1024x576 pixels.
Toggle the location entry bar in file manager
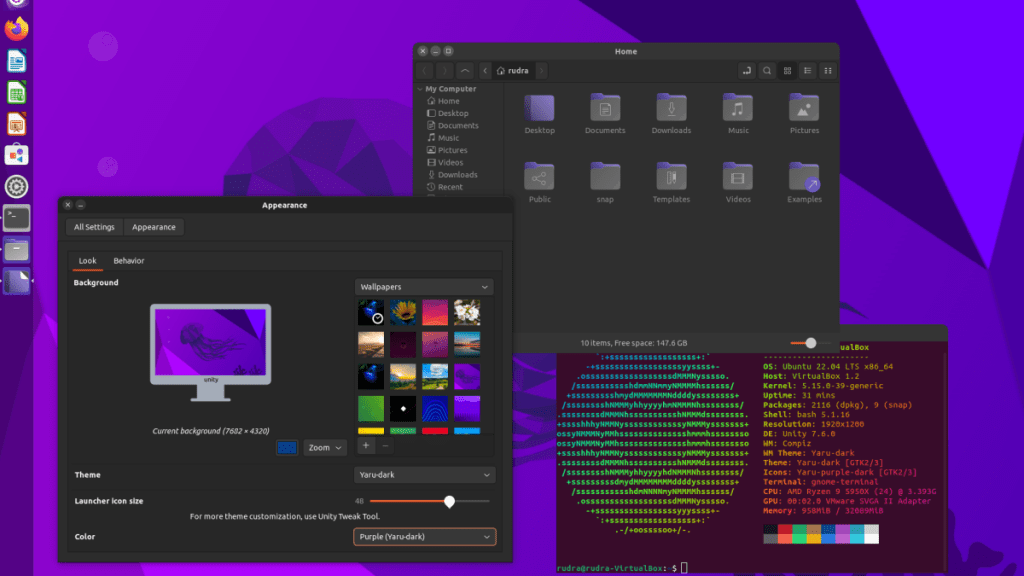tap(747, 70)
